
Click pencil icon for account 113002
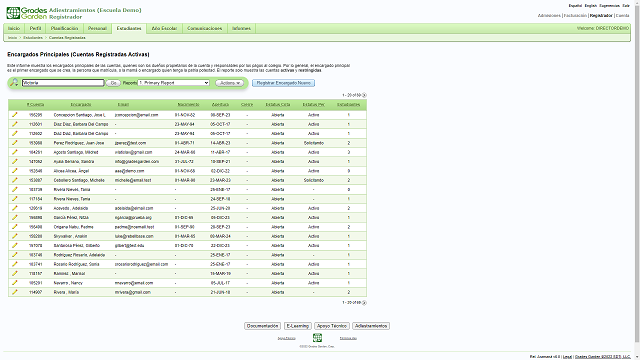15,133
